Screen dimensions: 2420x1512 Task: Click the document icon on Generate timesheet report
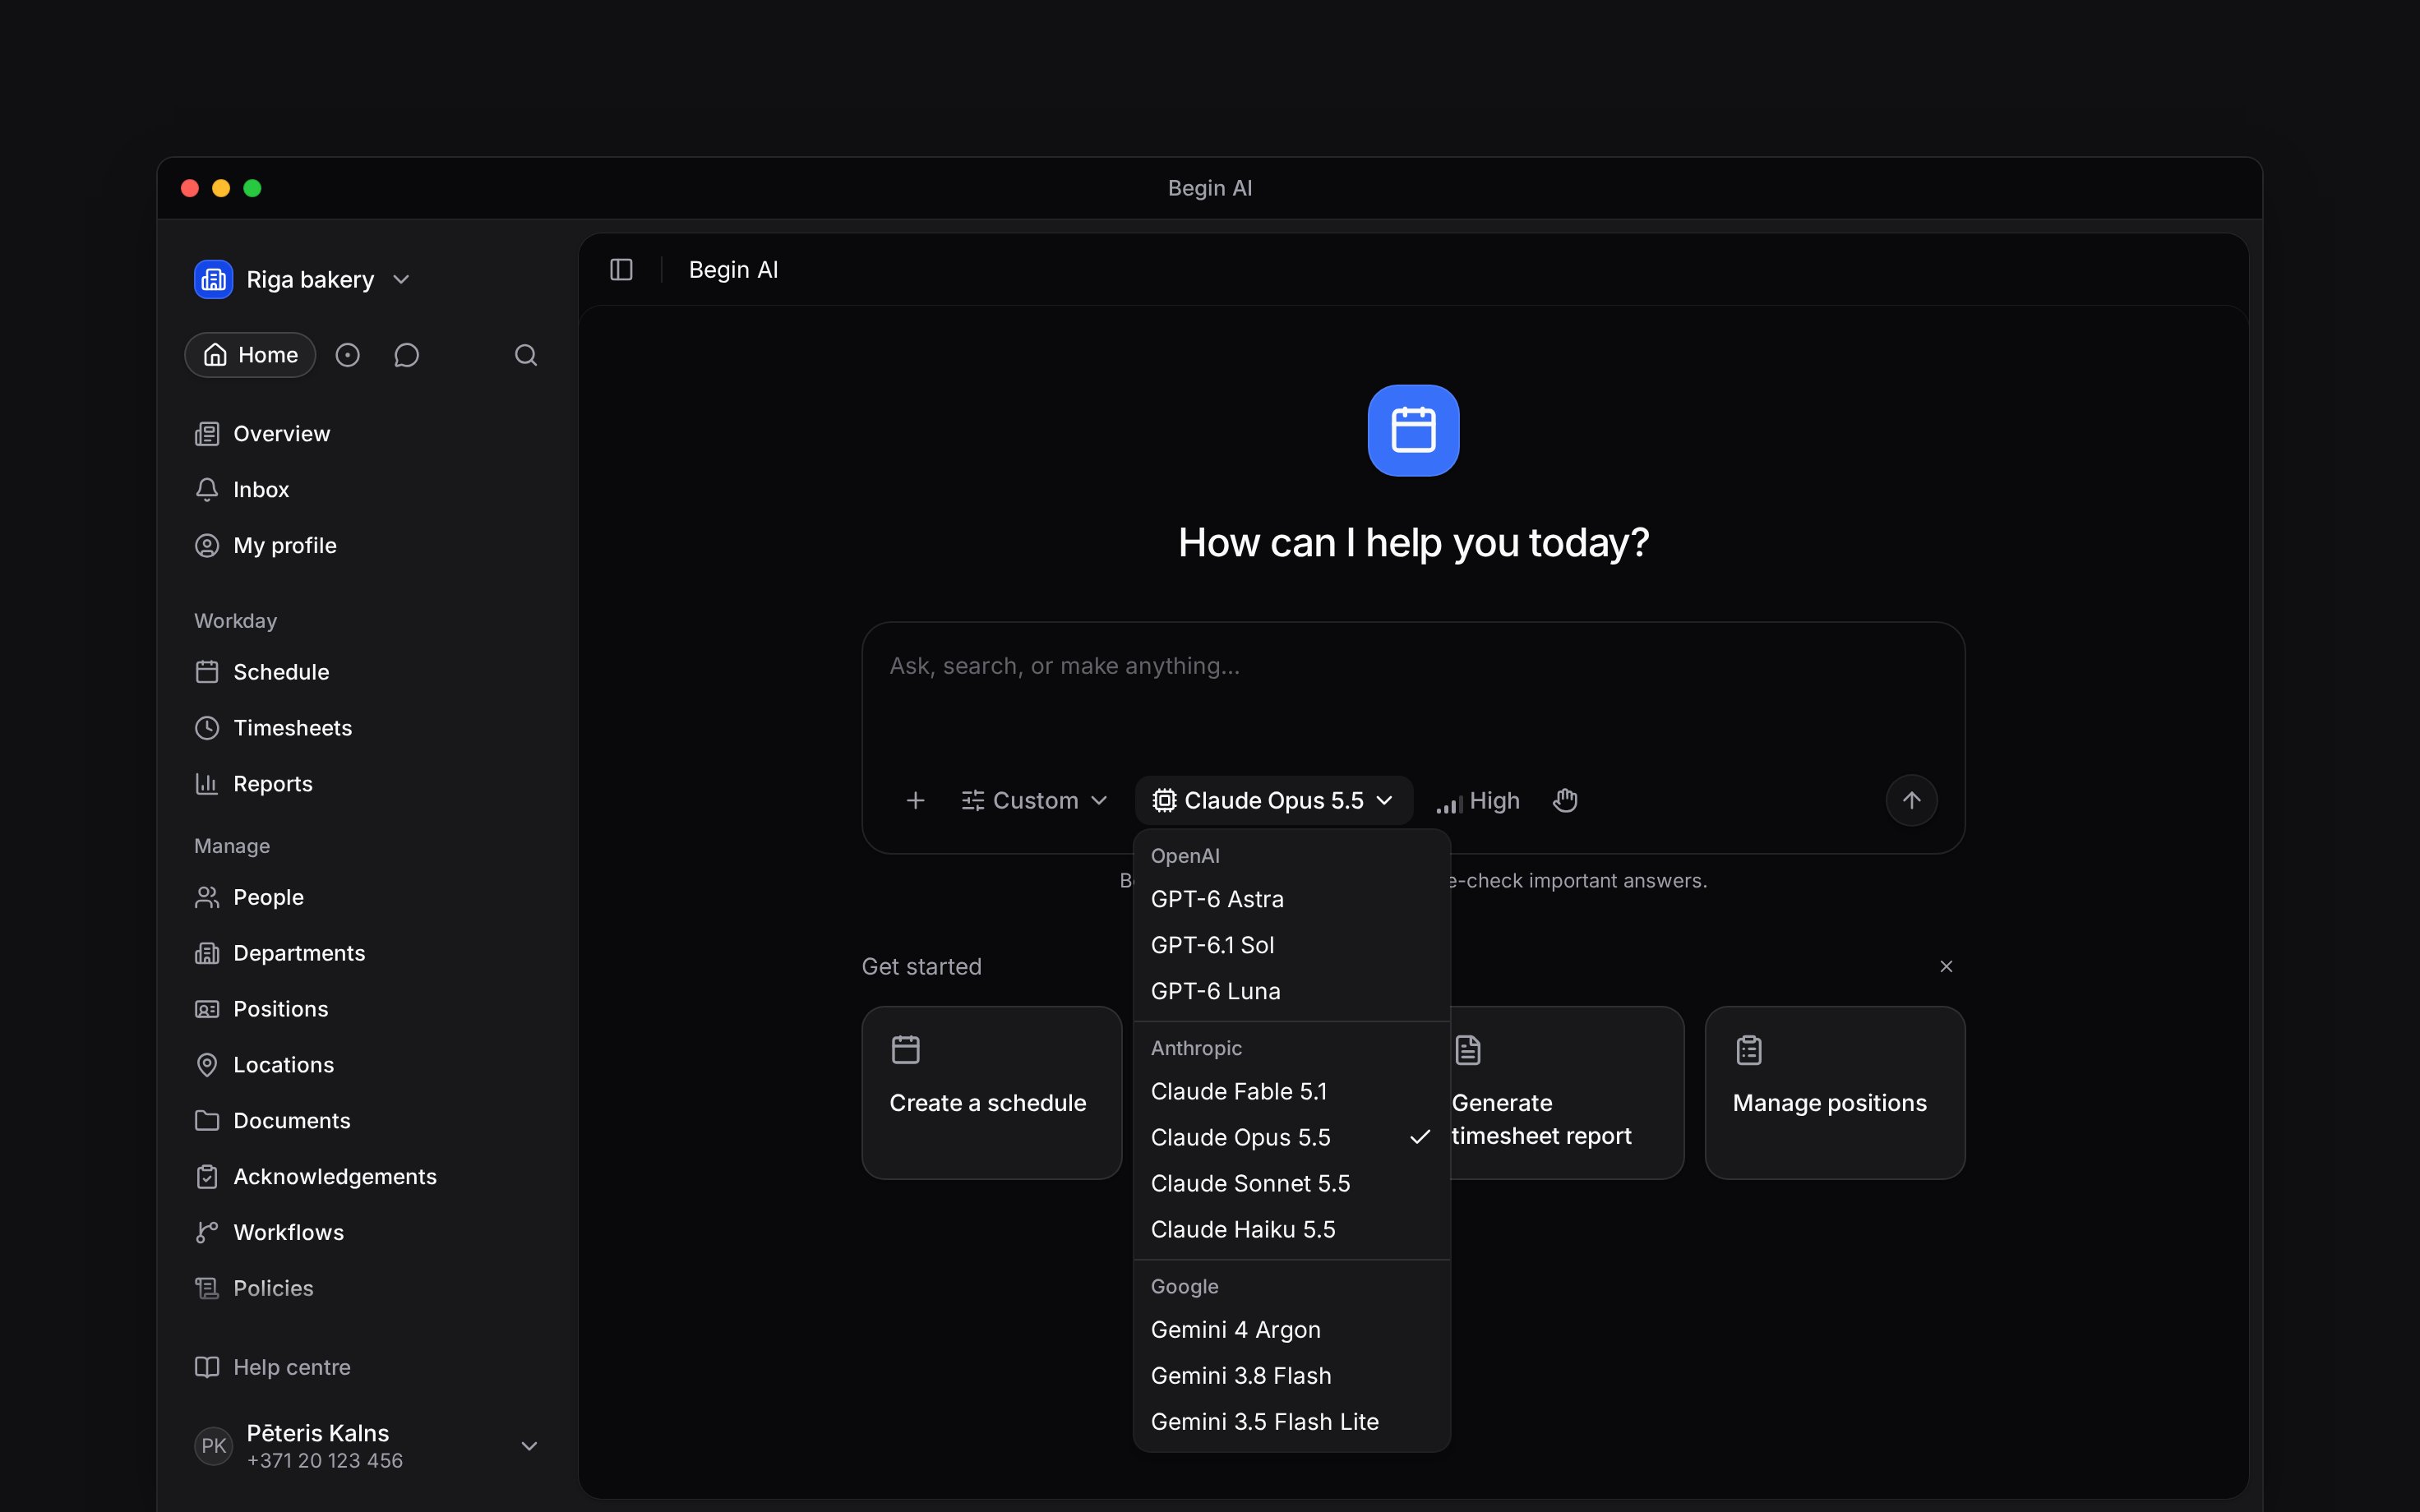click(x=1467, y=1050)
